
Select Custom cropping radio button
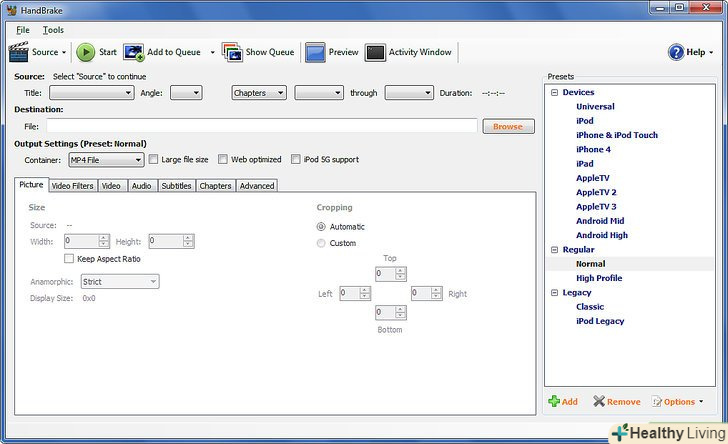click(321, 243)
